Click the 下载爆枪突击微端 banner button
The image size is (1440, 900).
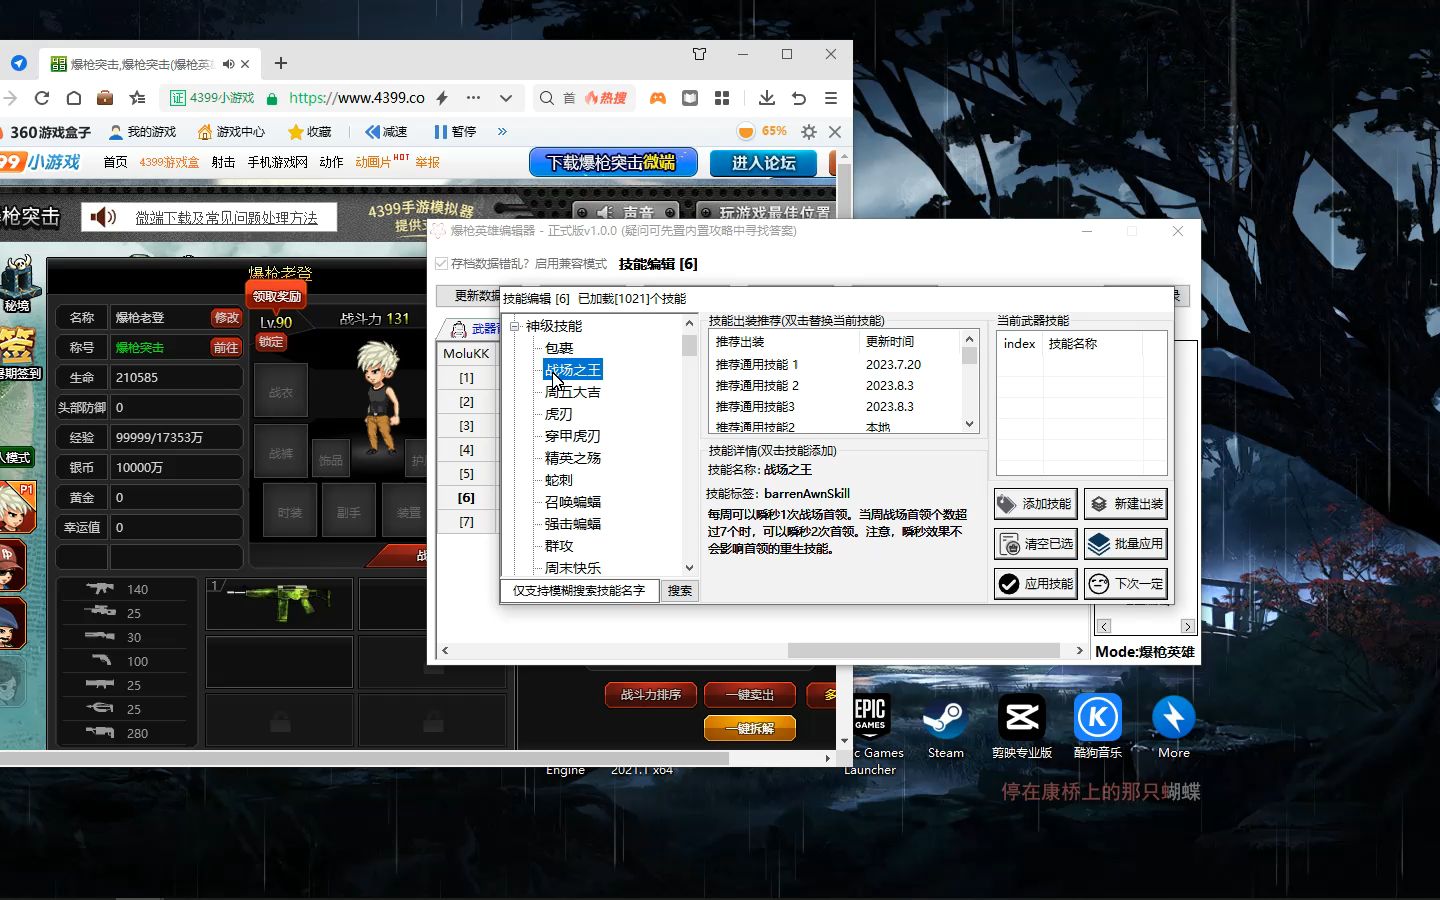click(611, 162)
